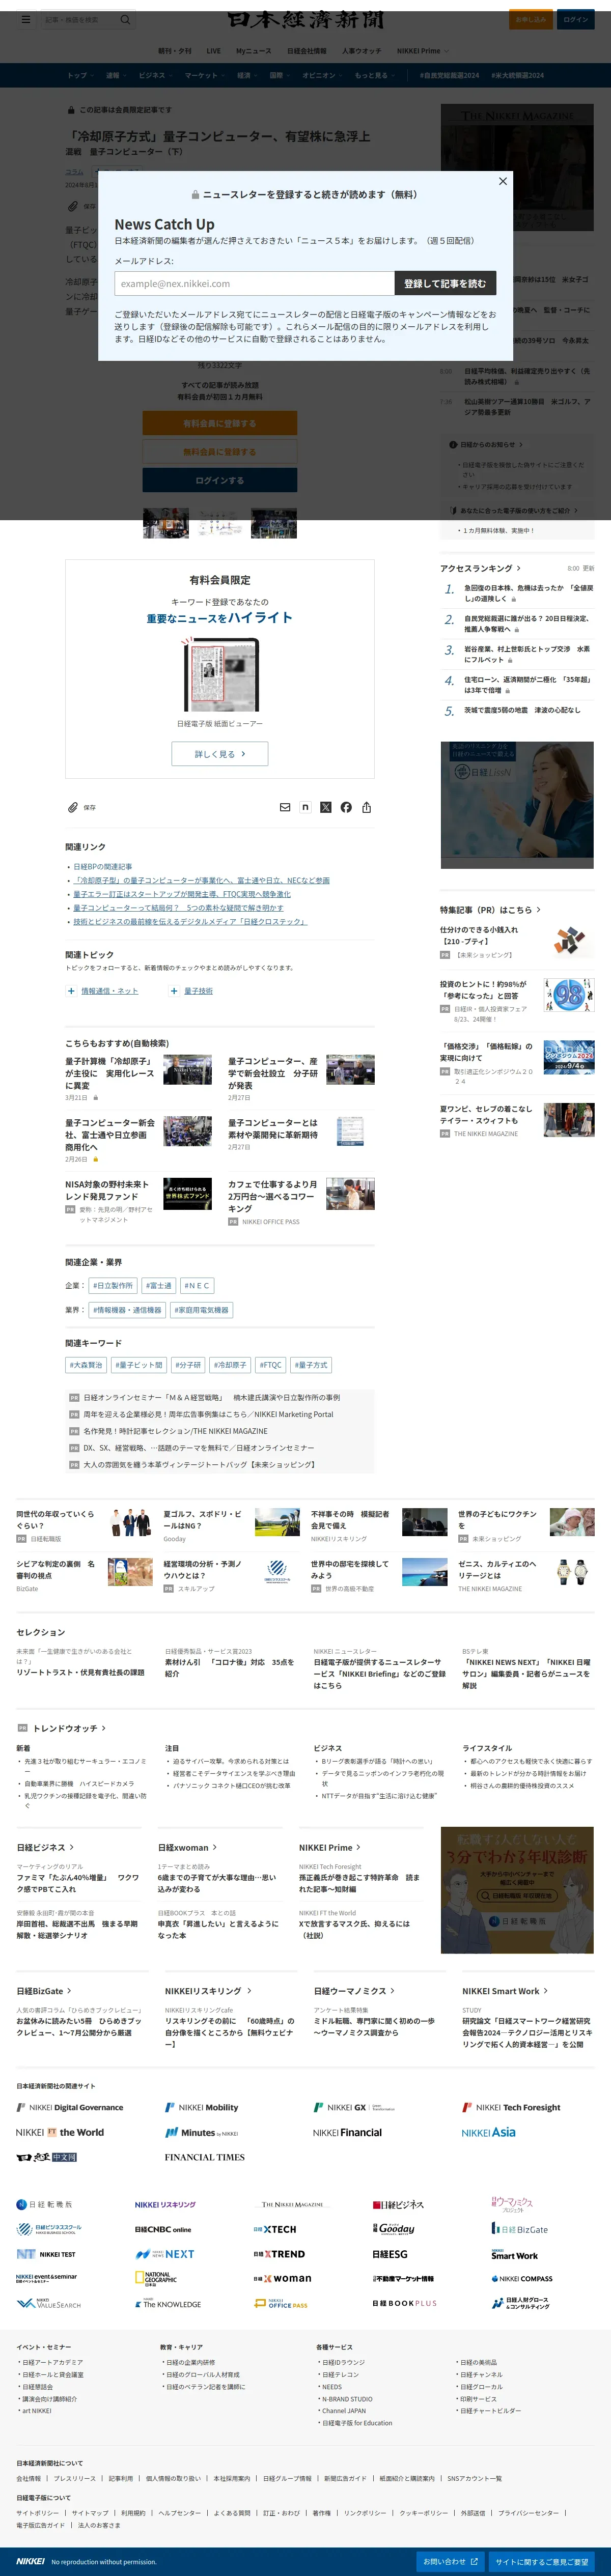The width and height of the screenshot is (611, 2576).
Task: Open オピニオン navigation tab
Action: pyautogui.click(x=322, y=75)
